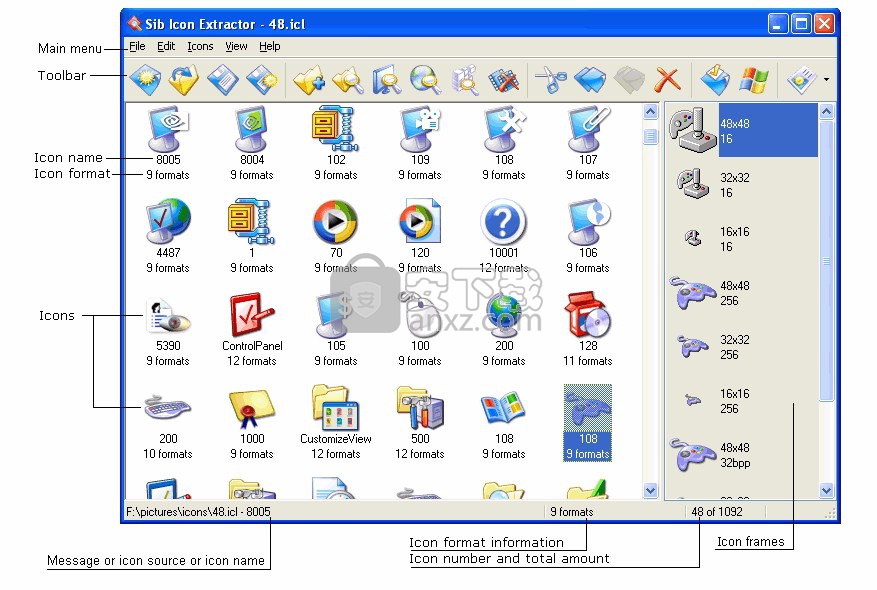The width and height of the screenshot is (877, 590).
Task: Click the icon list scroll down arrow
Action: [650, 490]
